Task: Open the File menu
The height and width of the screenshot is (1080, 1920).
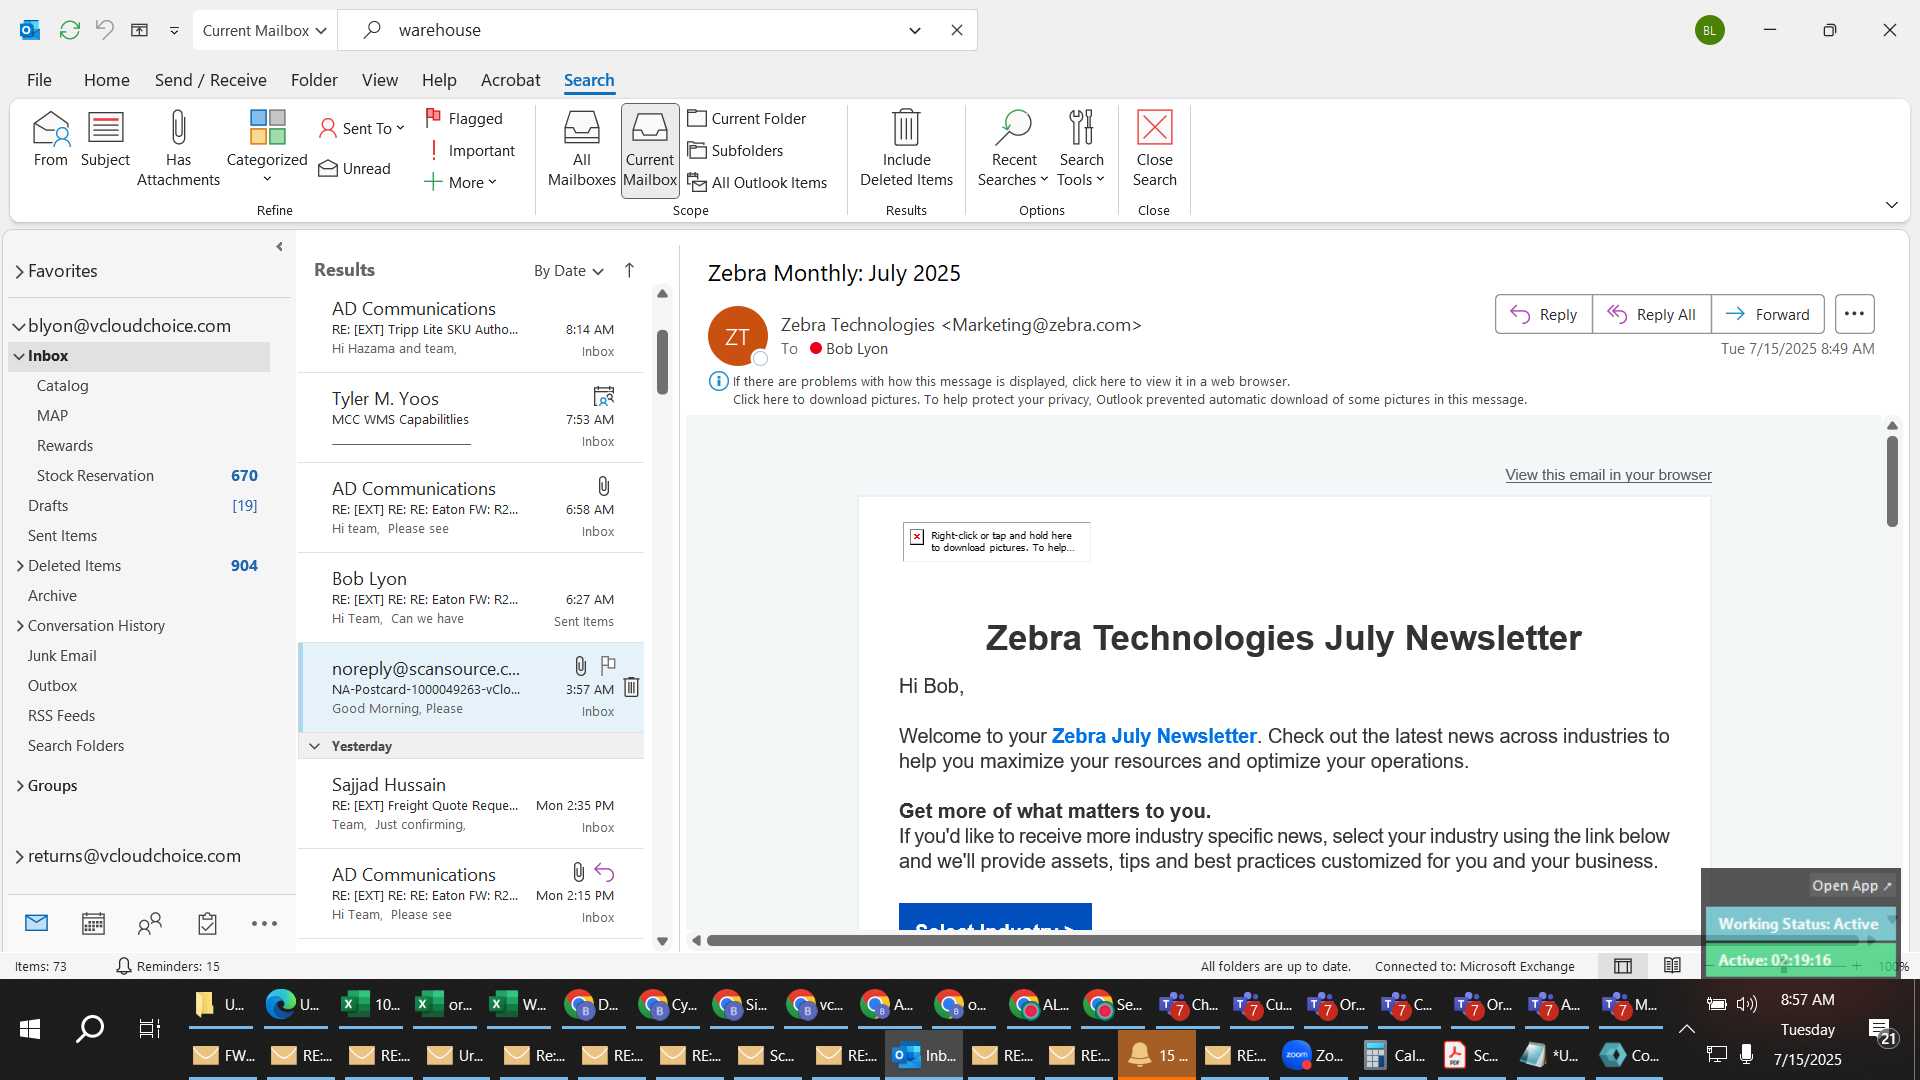Action: pyautogui.click(x=39, y=80)
